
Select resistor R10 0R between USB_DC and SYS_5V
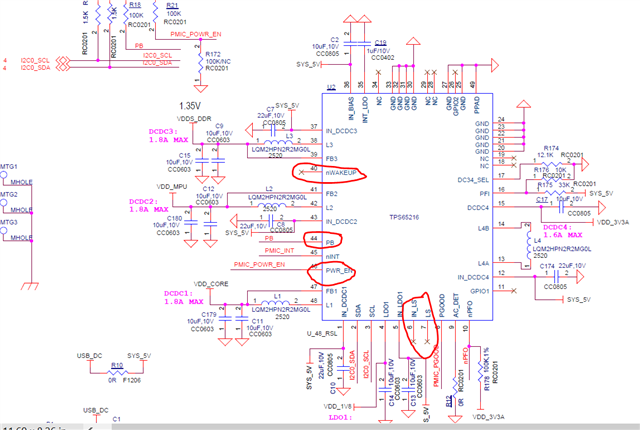pyautogui.click(x=117, y=372)
